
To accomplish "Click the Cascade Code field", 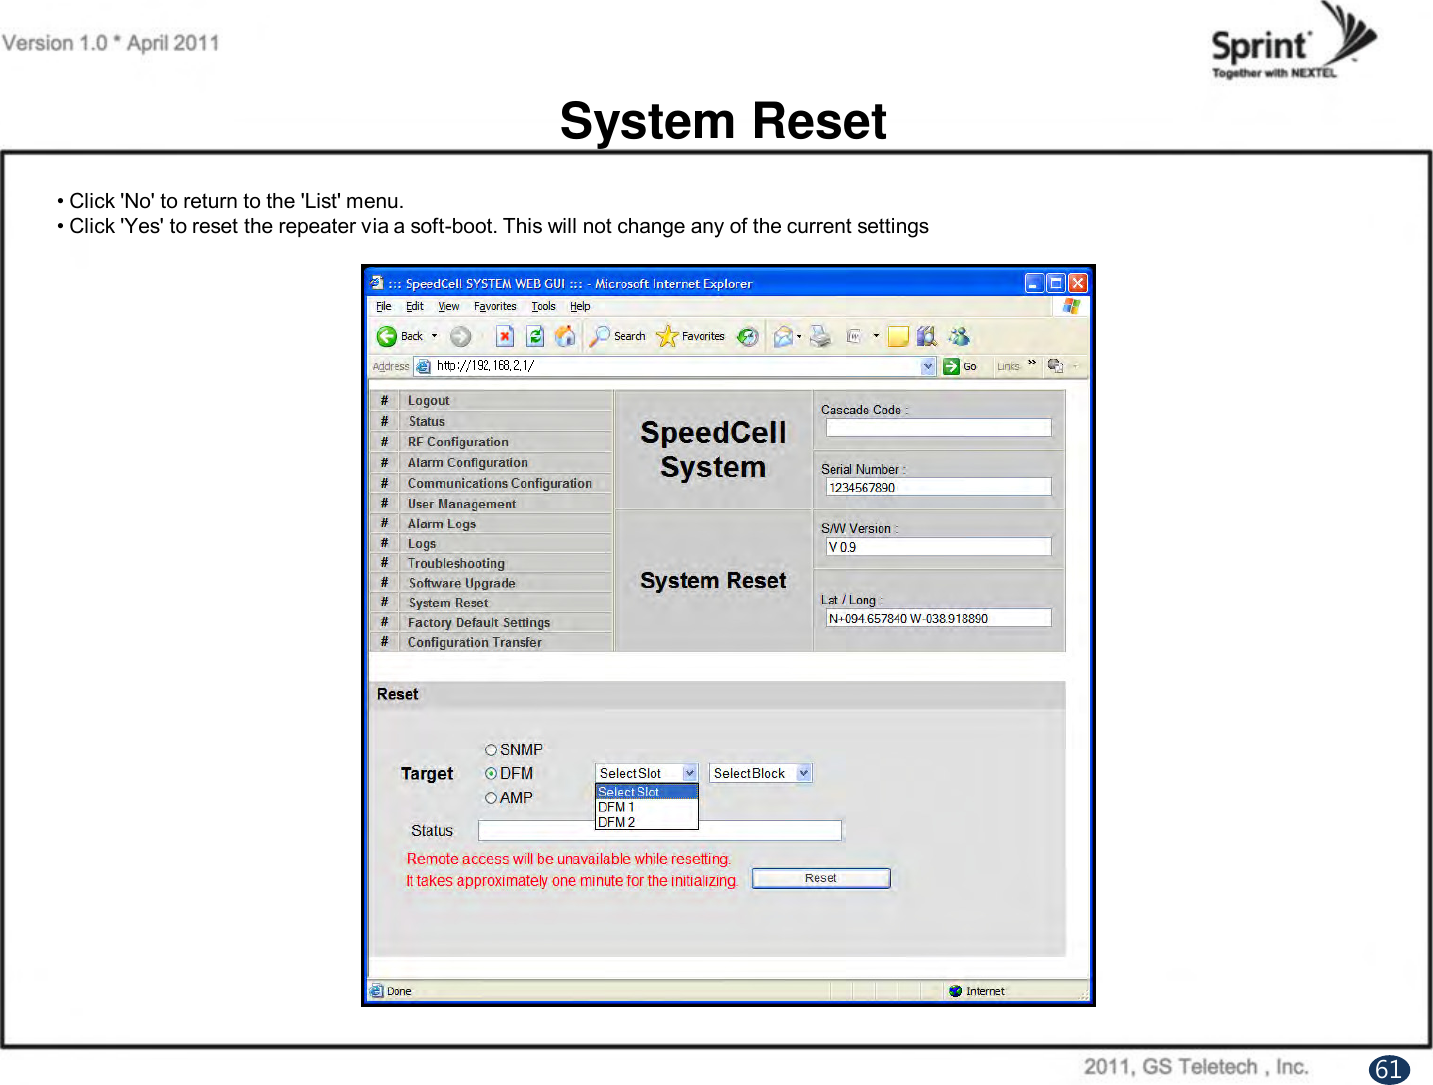I will [x=938, y=427].
